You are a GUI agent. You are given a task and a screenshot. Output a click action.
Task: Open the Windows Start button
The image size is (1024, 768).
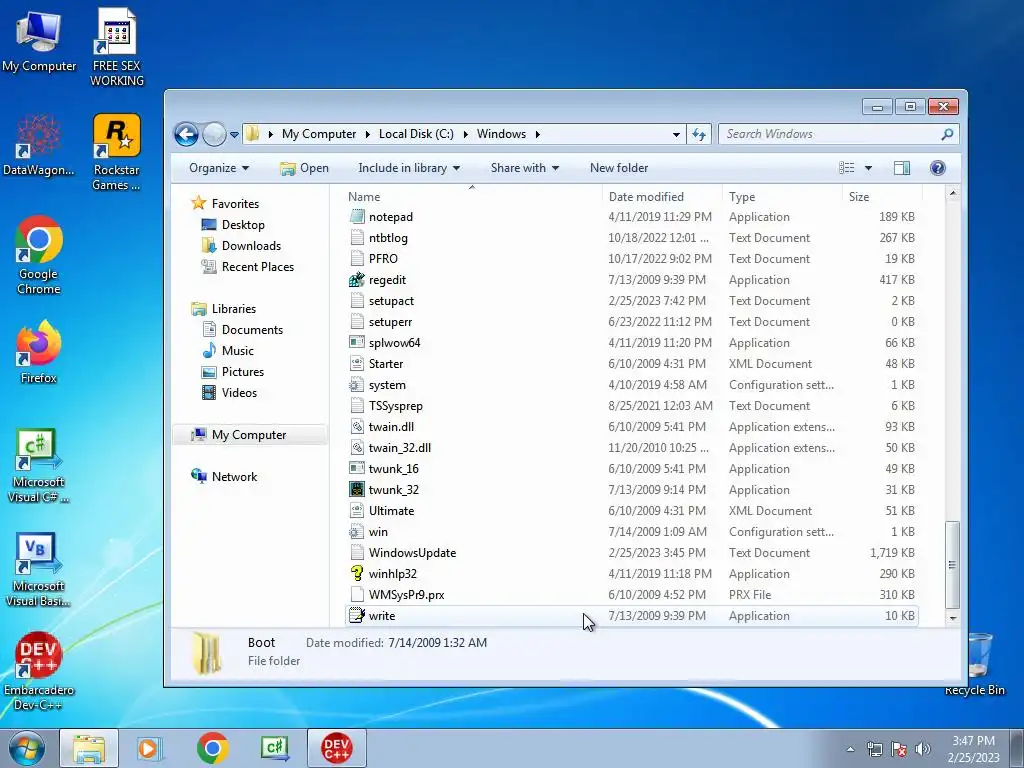point(27,748)
